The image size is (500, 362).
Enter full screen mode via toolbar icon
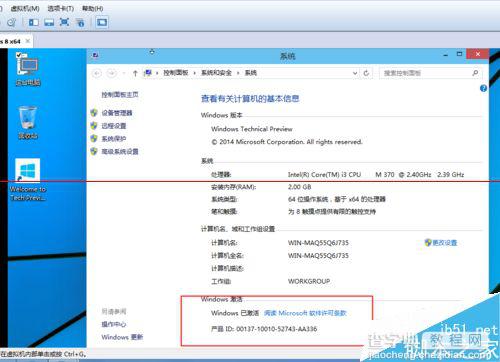(x=64, y=22)
